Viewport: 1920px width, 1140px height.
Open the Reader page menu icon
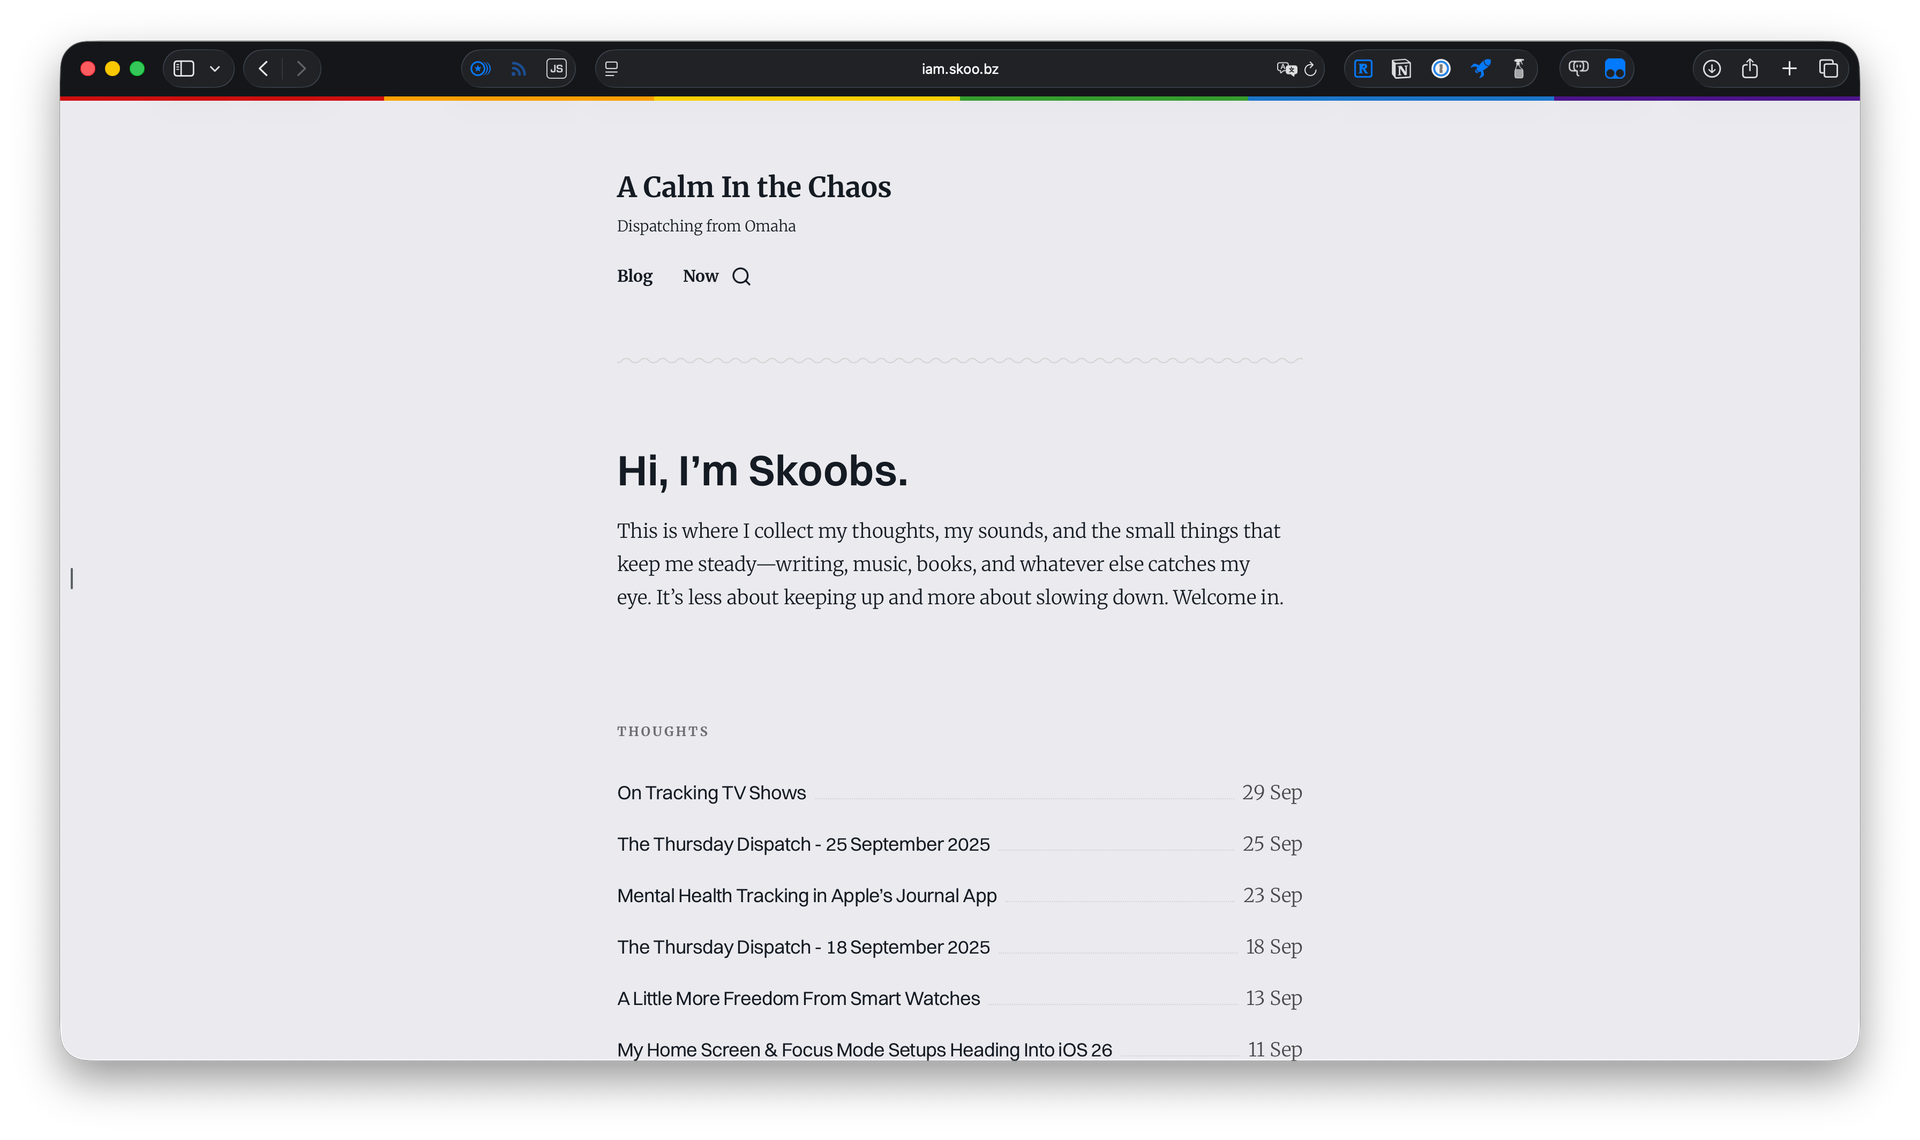(x=612, y=69)
